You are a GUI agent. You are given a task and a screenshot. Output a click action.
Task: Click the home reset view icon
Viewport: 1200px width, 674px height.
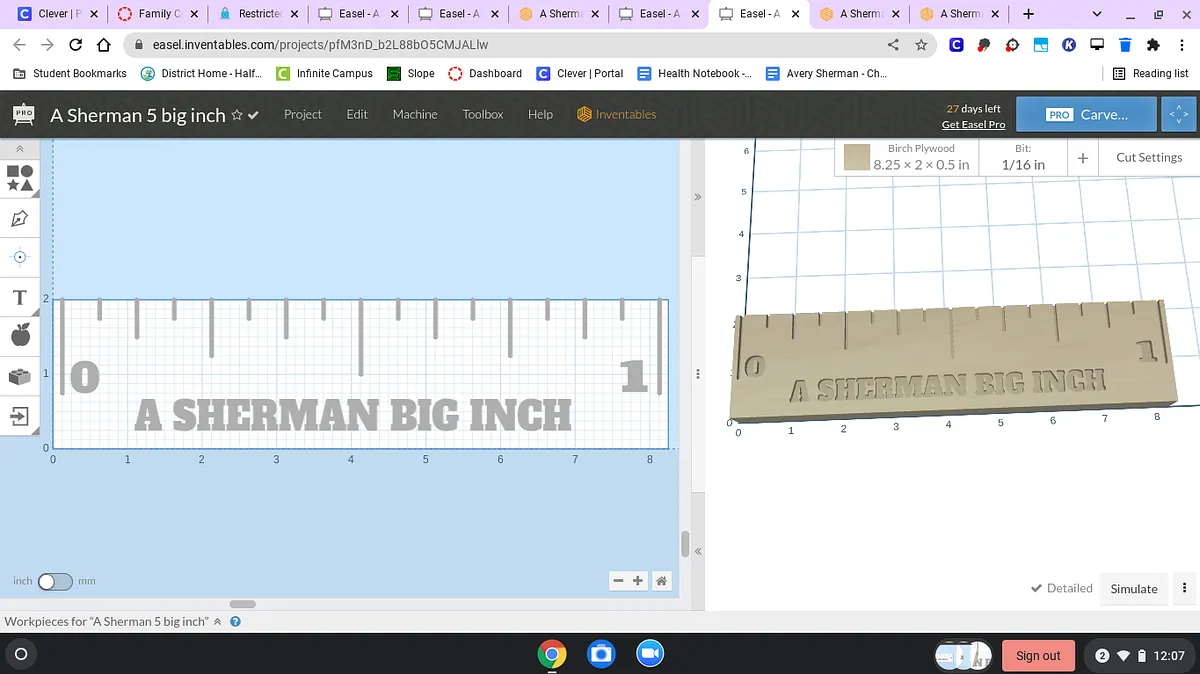tap(661, 581)
